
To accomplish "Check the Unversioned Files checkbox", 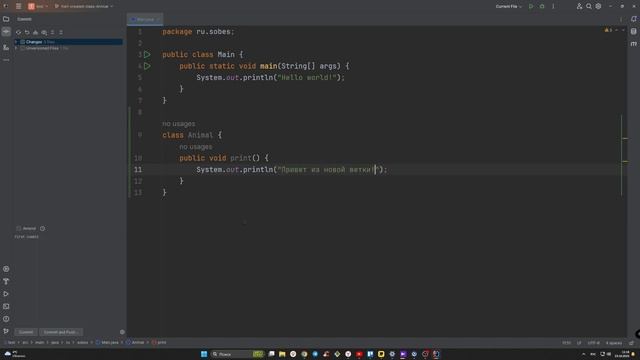I will [x=22, y=48].
